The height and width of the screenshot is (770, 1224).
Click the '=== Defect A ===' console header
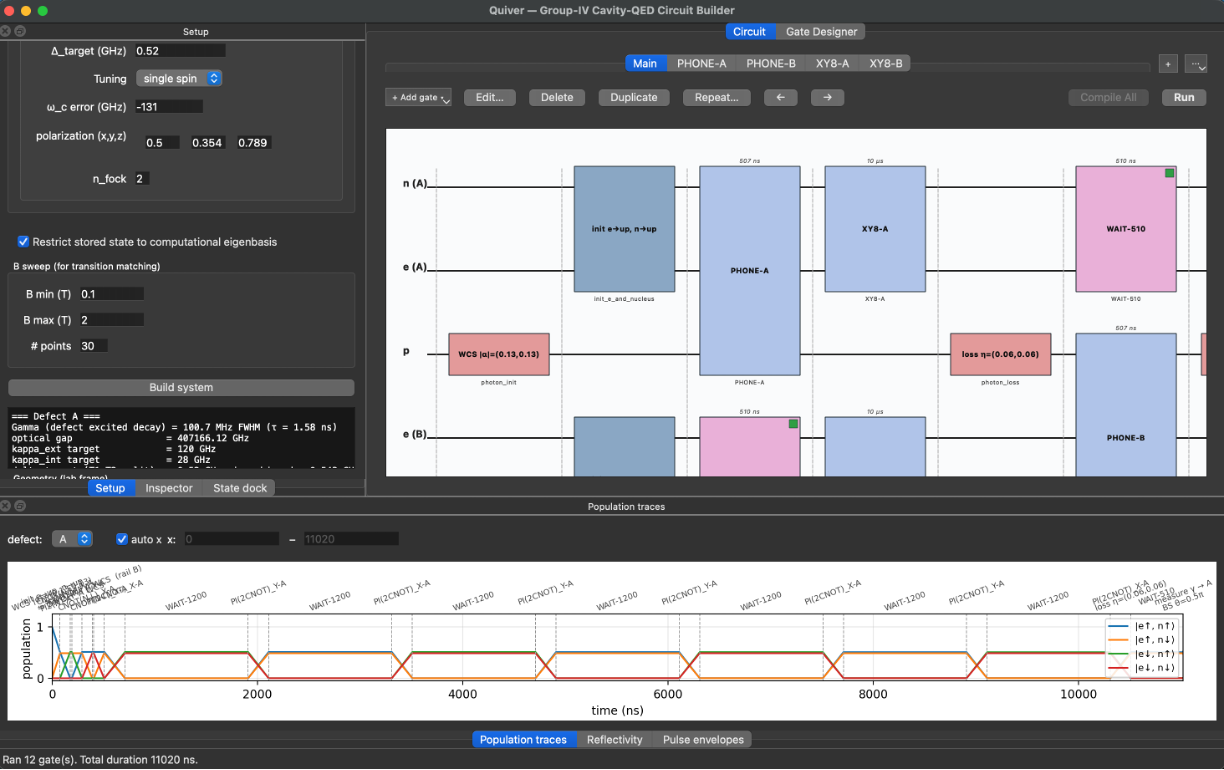click(55, 416)
